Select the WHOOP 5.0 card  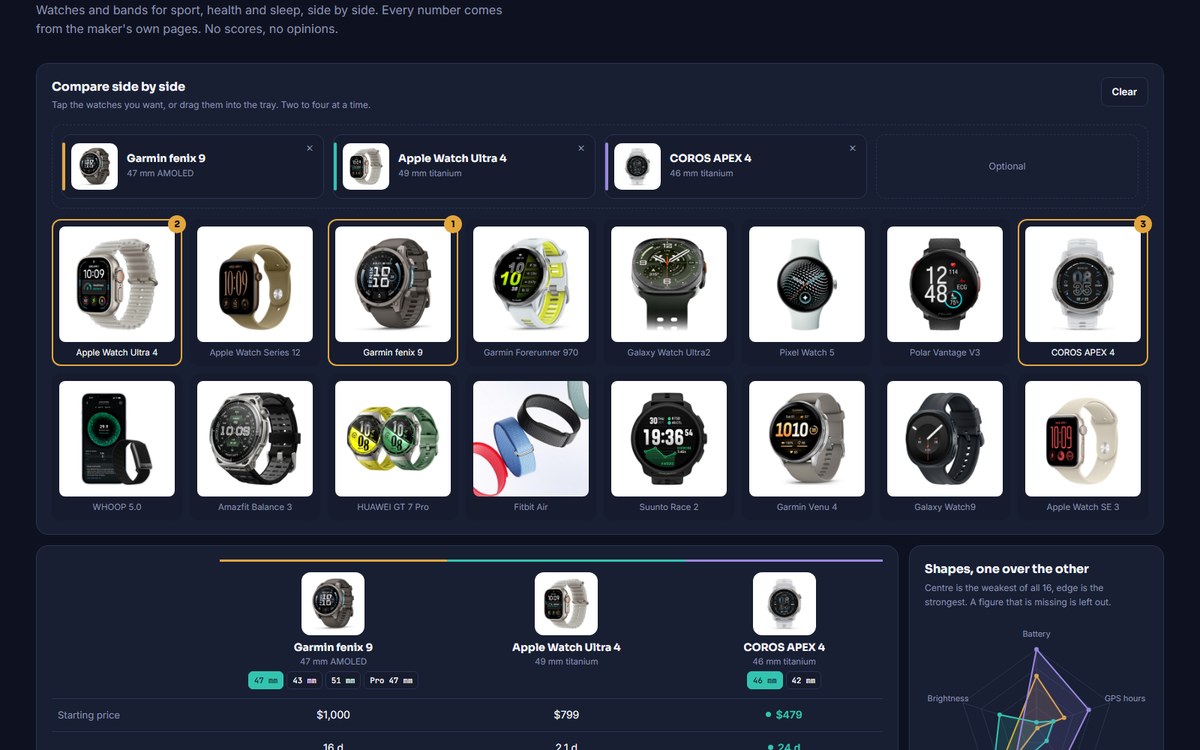coord(117,447)
